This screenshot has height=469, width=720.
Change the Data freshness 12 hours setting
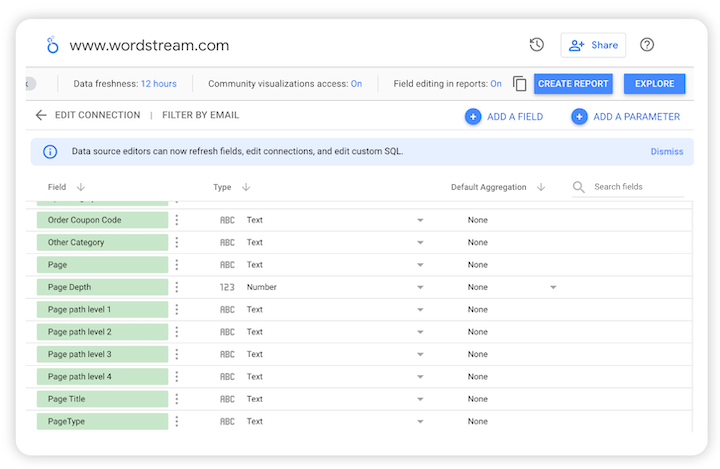point(158,84)
